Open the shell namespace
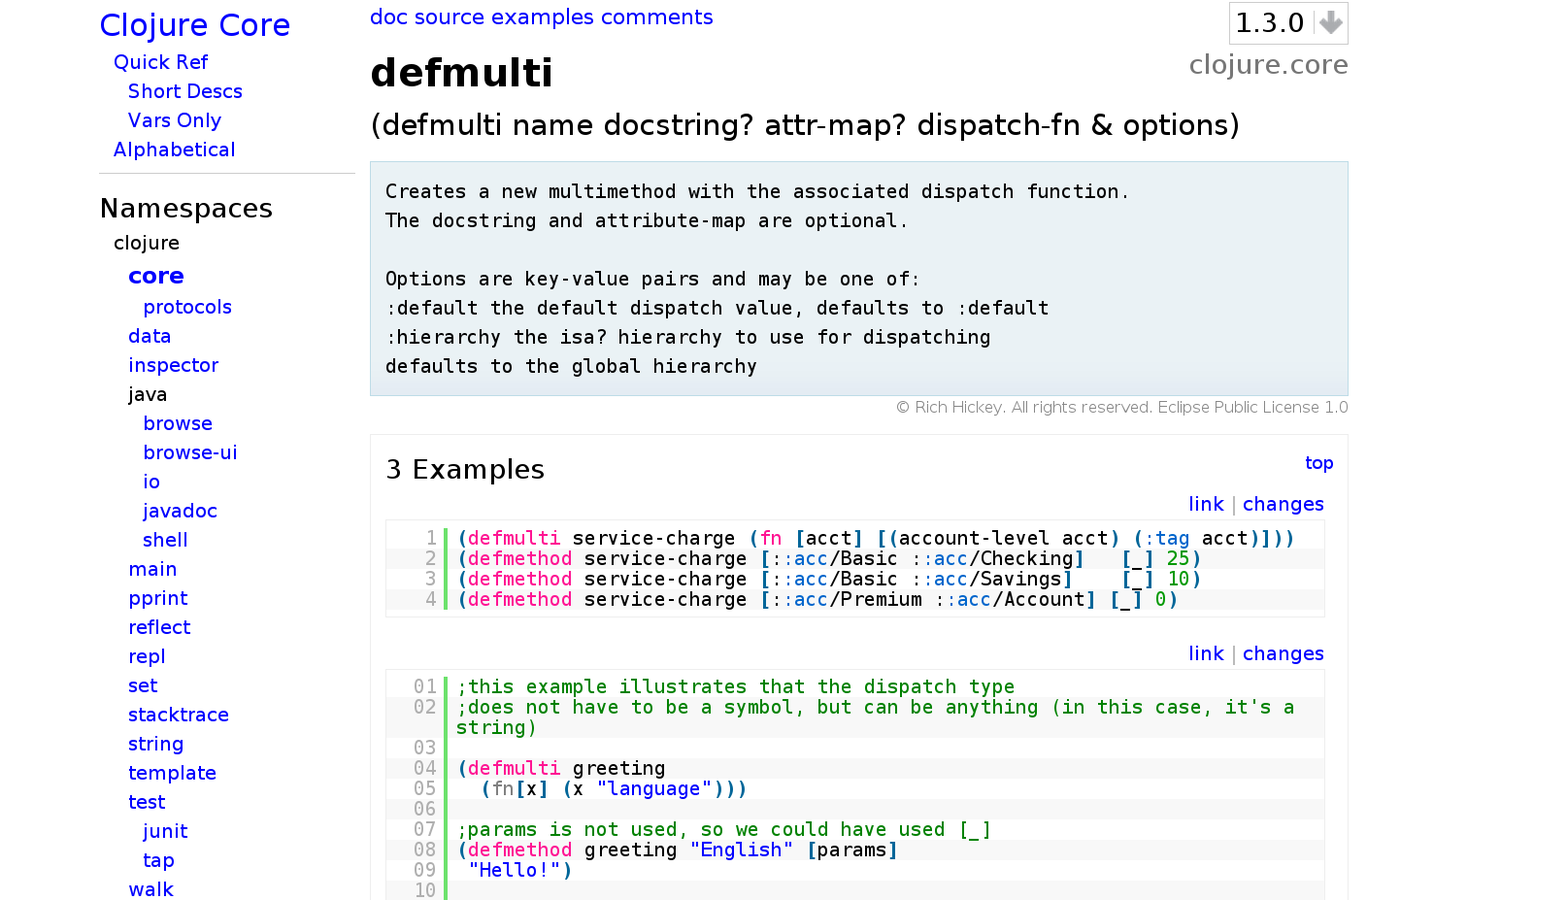The image size is (1567, 900). point(165,539)
